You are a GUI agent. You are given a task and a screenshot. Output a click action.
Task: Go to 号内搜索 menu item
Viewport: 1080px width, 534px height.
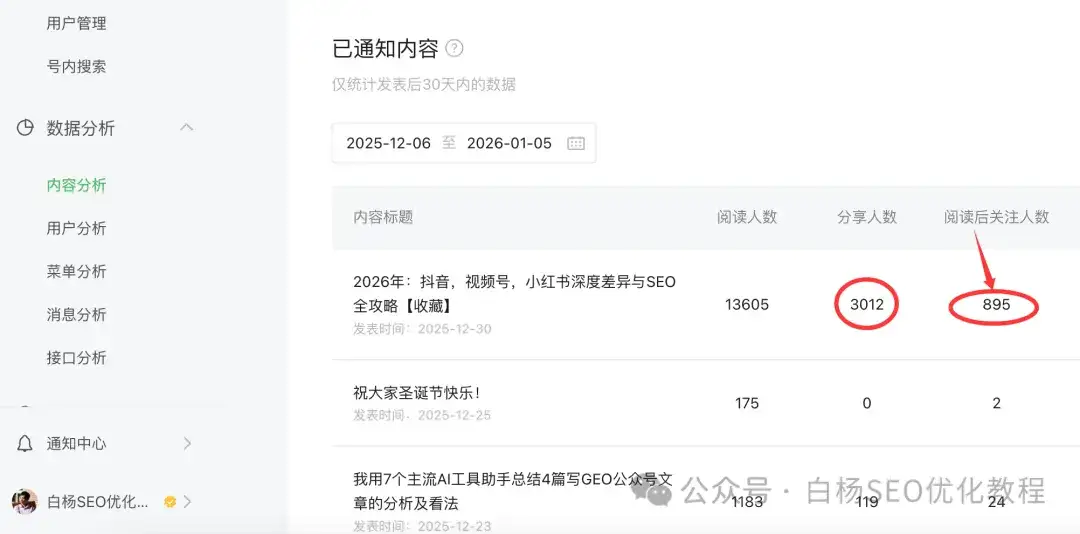tap(76, 67)
